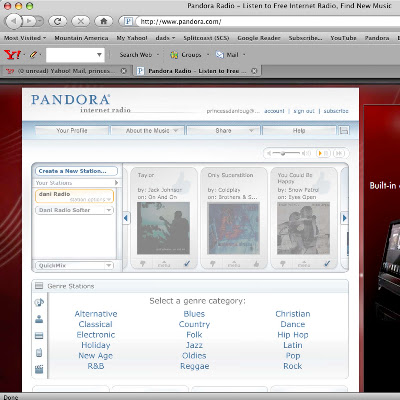Open Most Visited bookmarks menu

[25, 38]
